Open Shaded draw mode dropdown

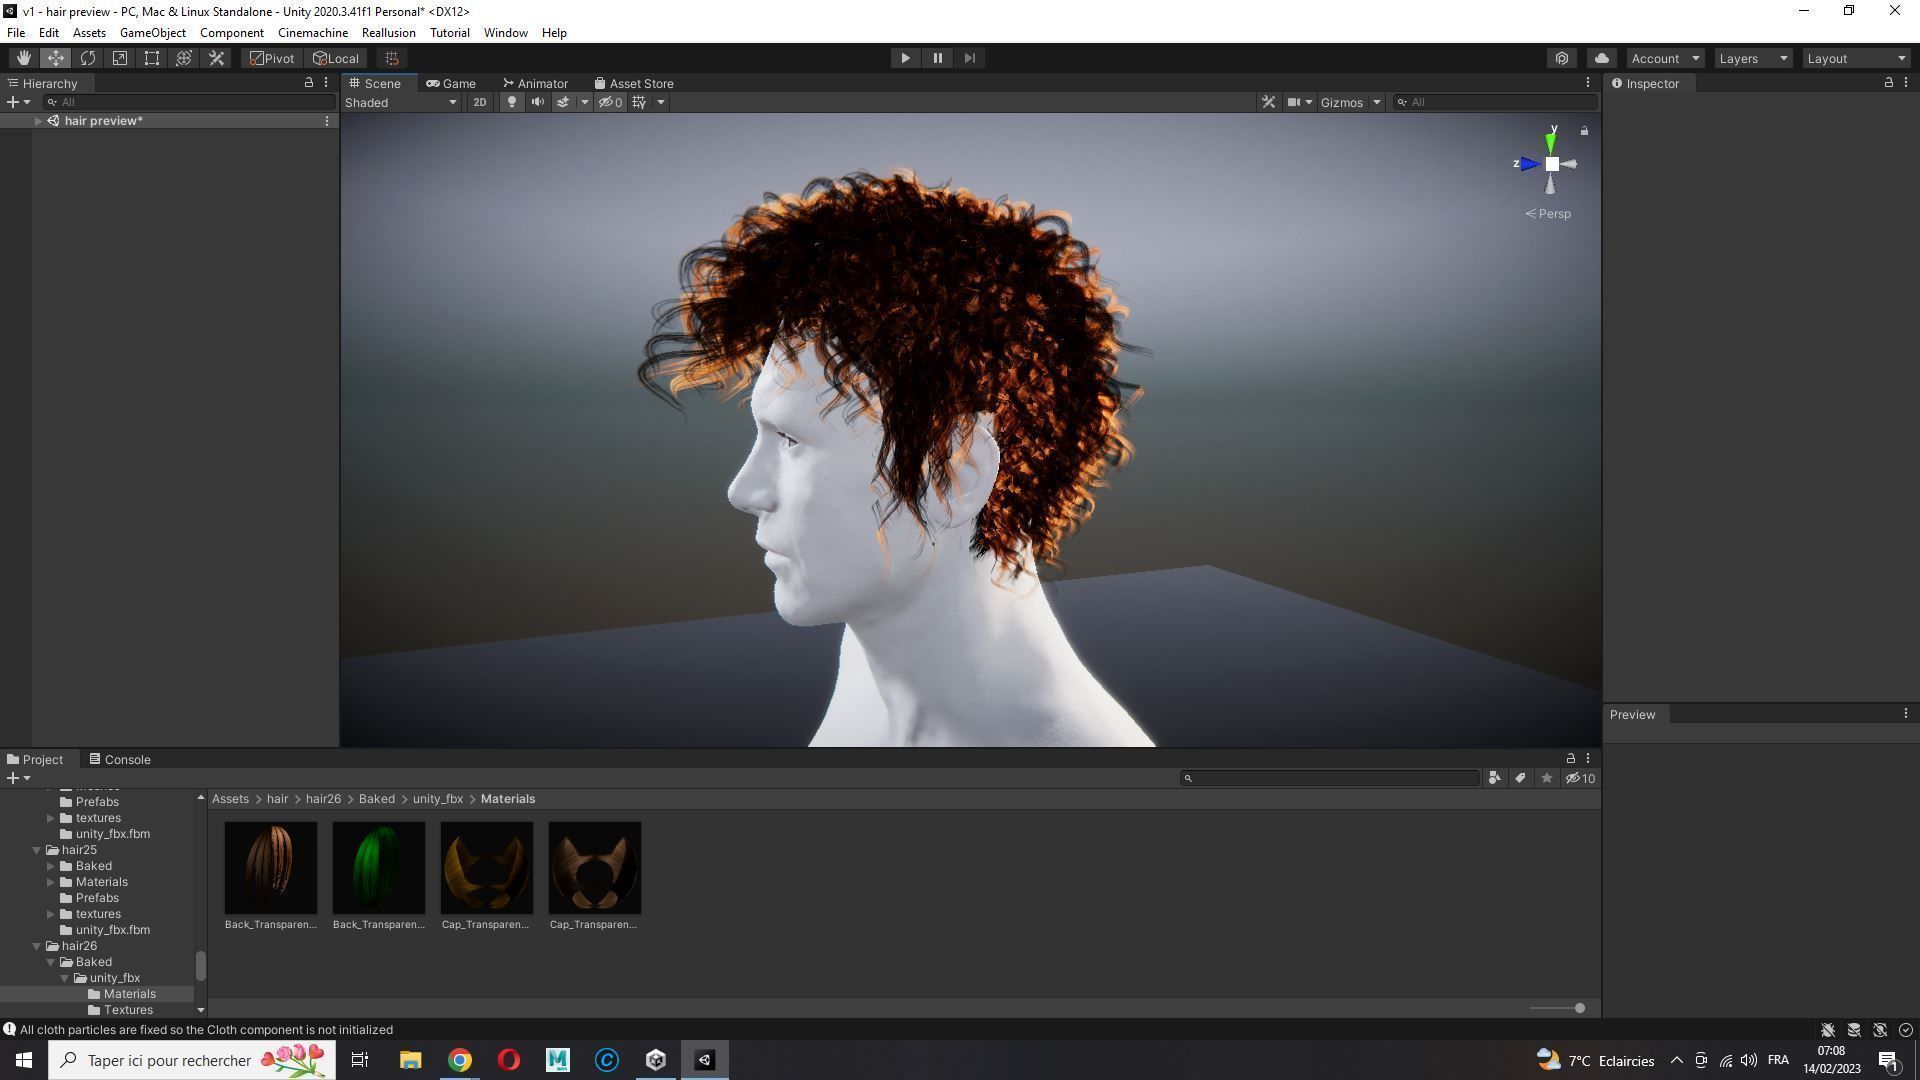401,102
